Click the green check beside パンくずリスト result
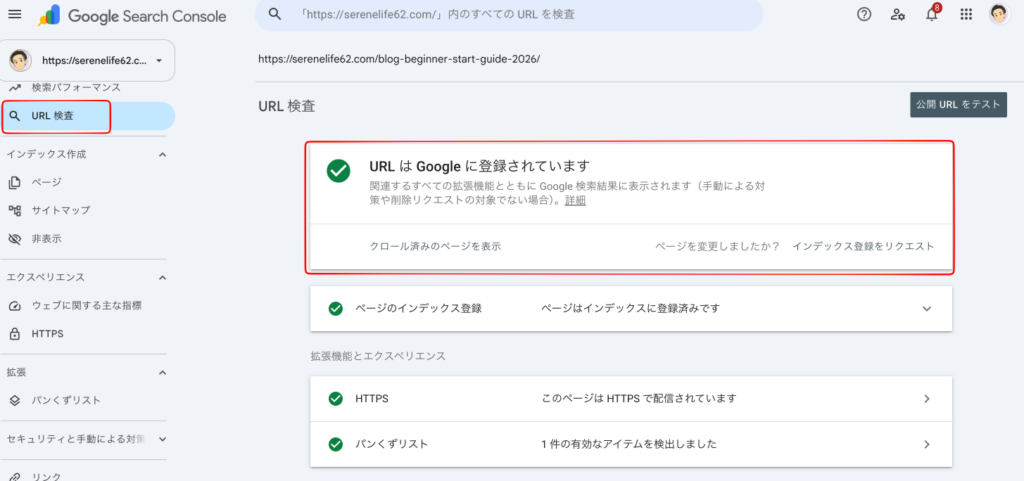 tap(336, 444)
